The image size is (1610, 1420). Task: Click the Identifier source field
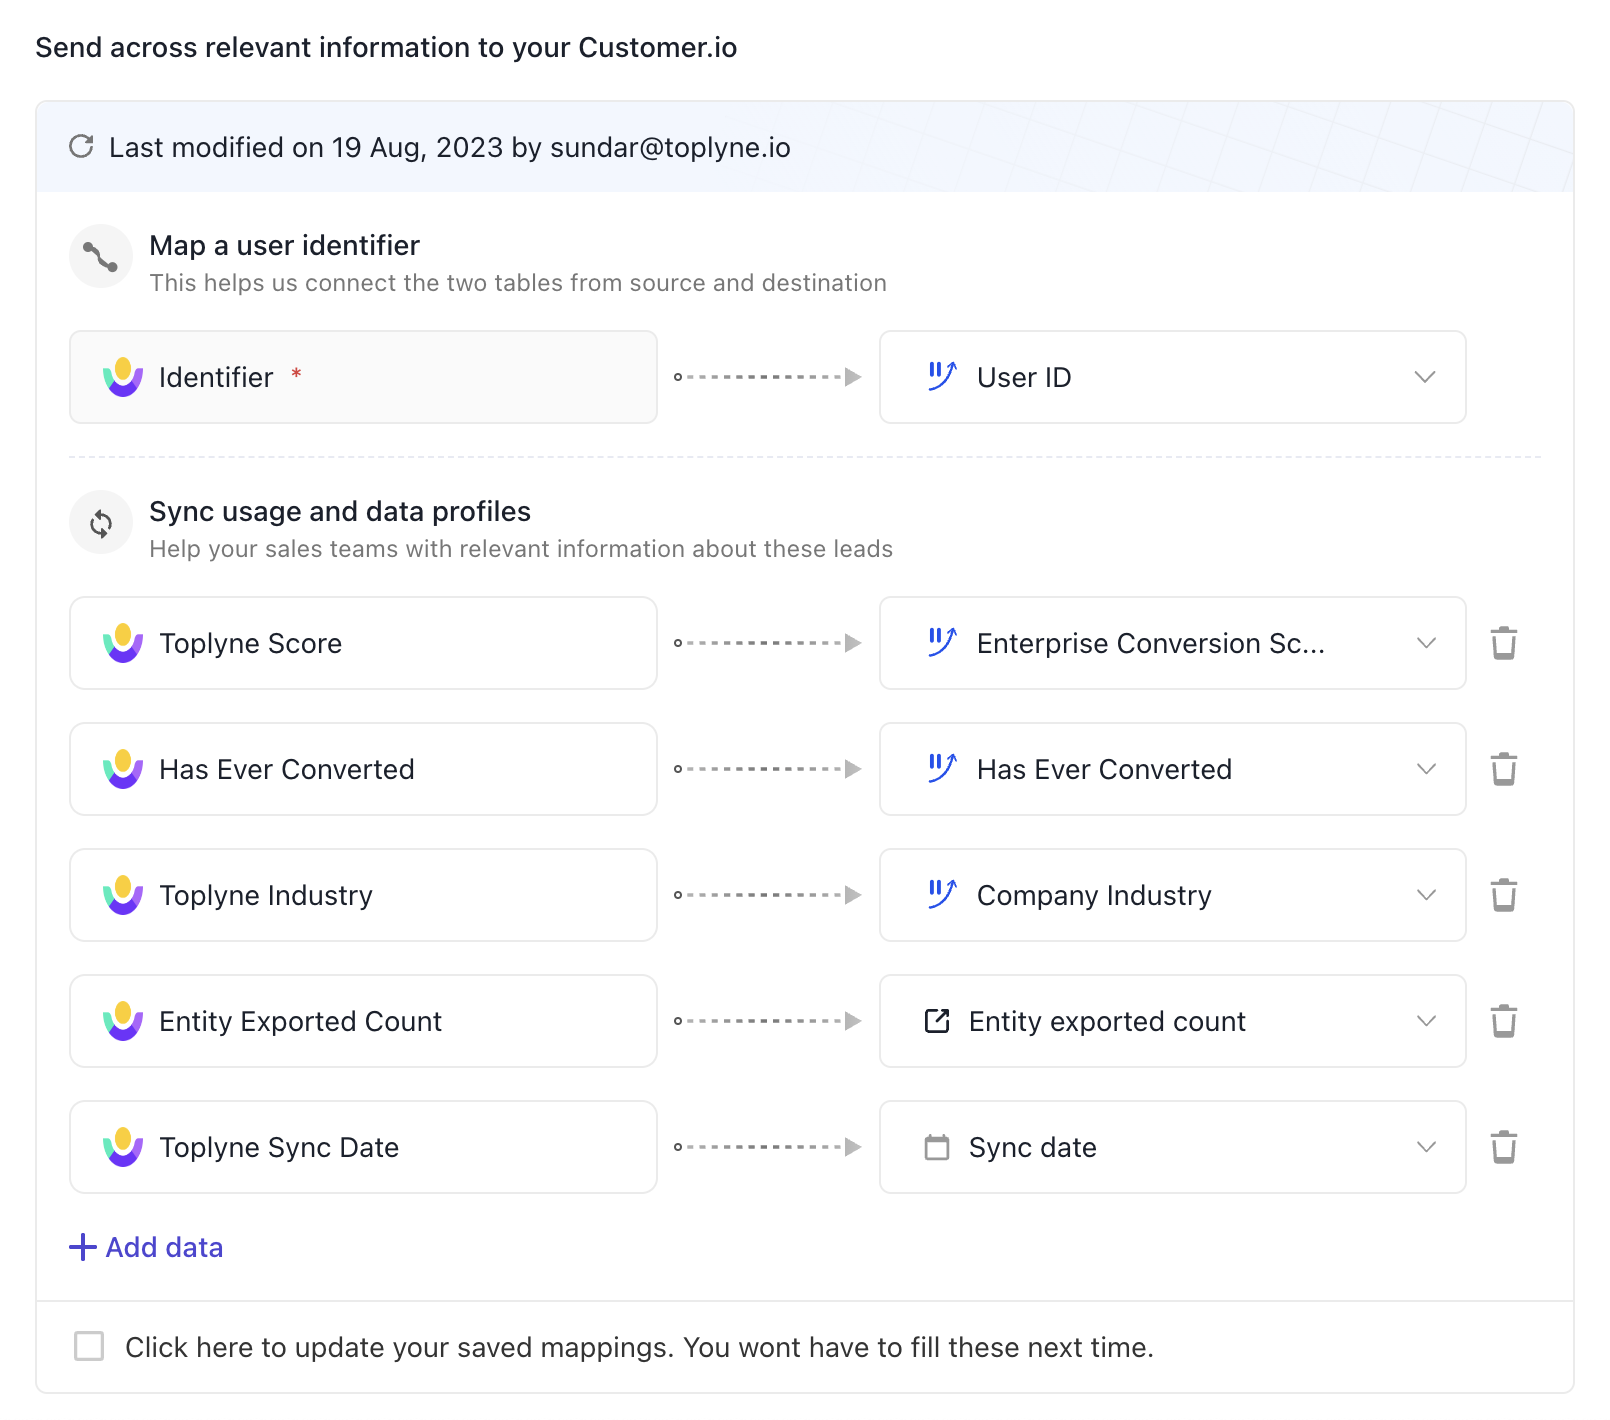coord(363,377)
